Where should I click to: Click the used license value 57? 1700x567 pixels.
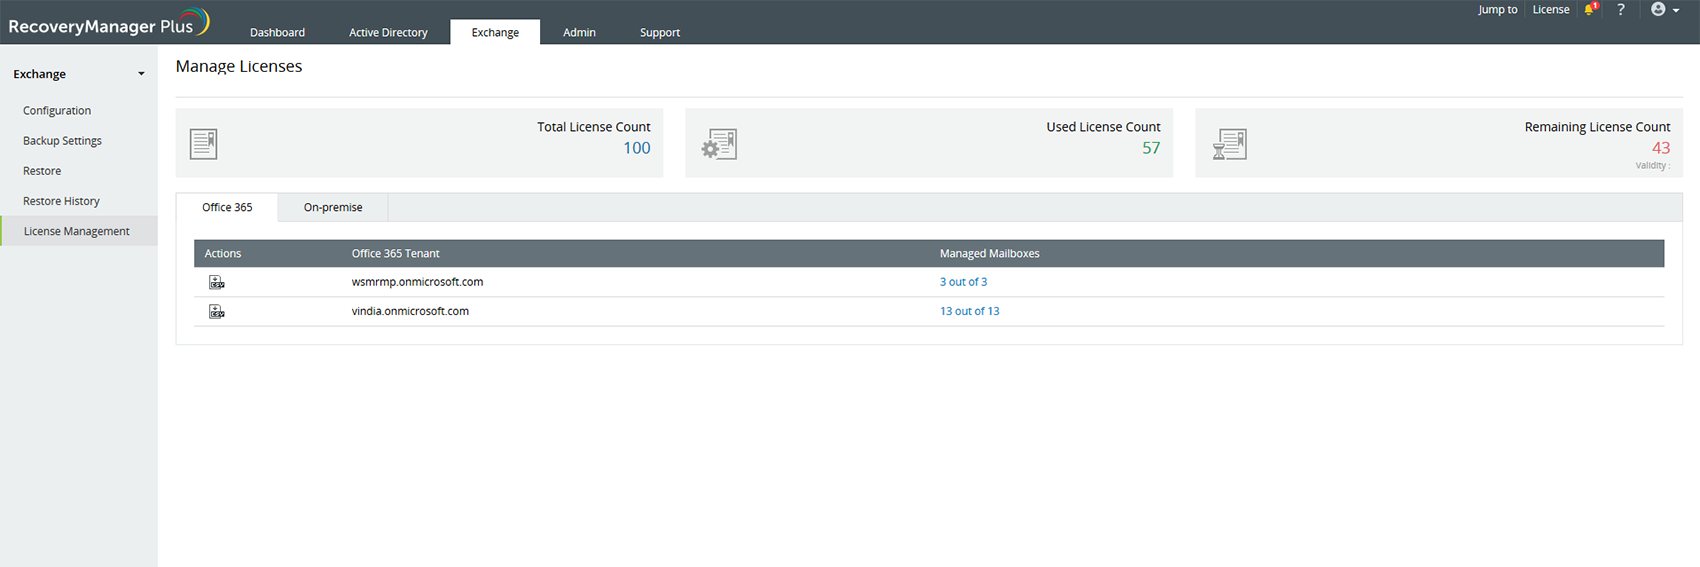coord(1151,148)
